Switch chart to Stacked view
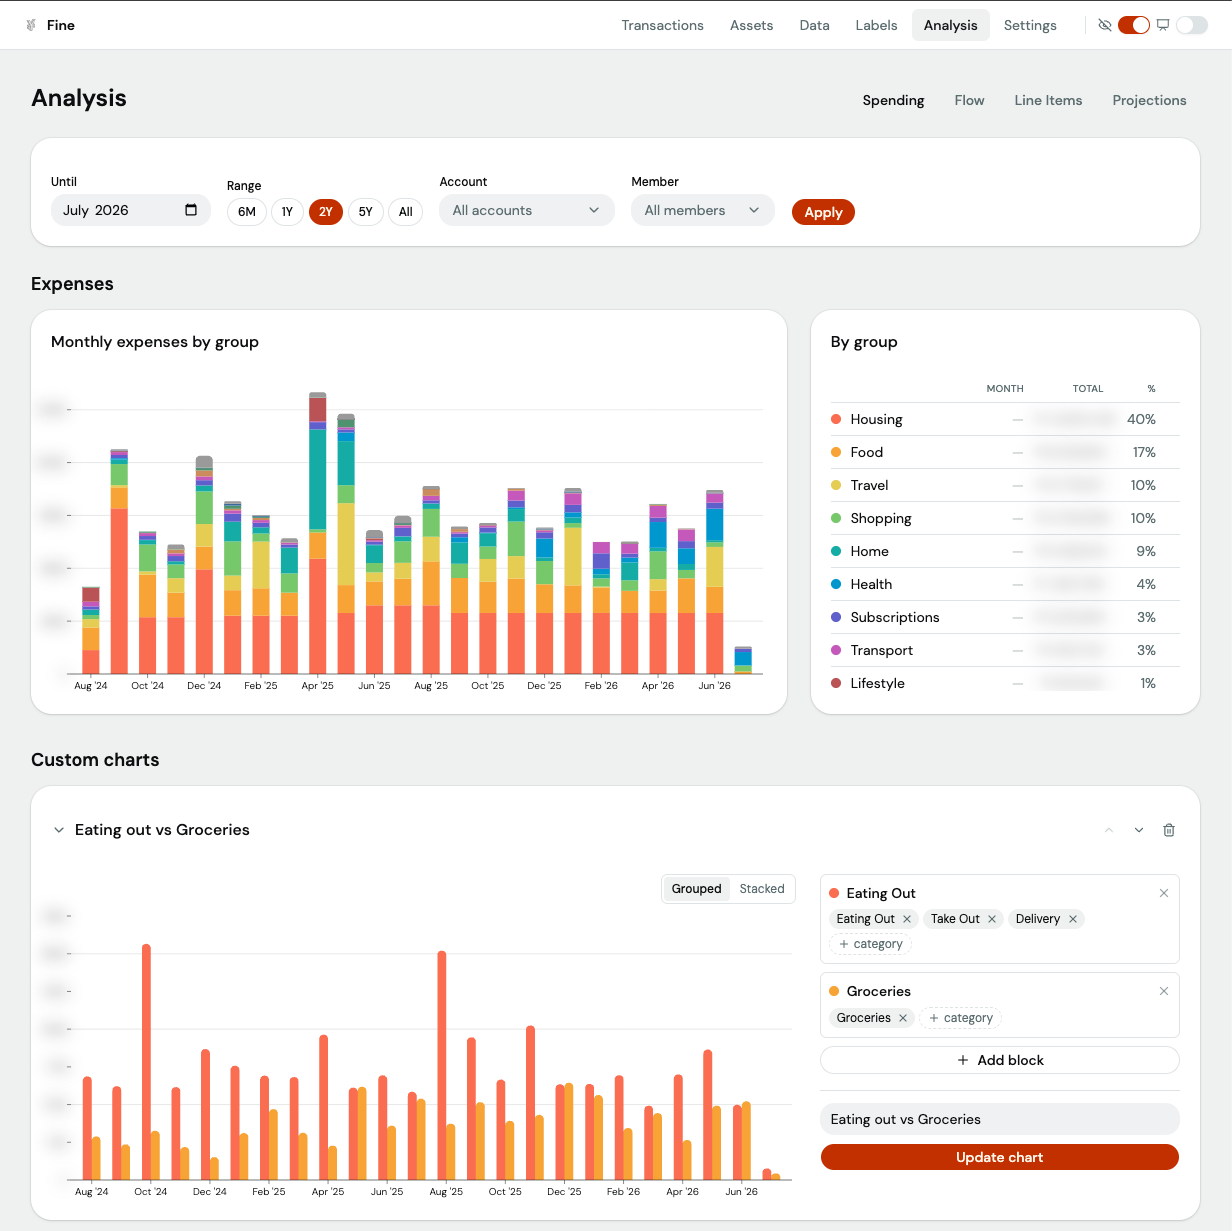The image size is (1232, 1231). point(762,889)
